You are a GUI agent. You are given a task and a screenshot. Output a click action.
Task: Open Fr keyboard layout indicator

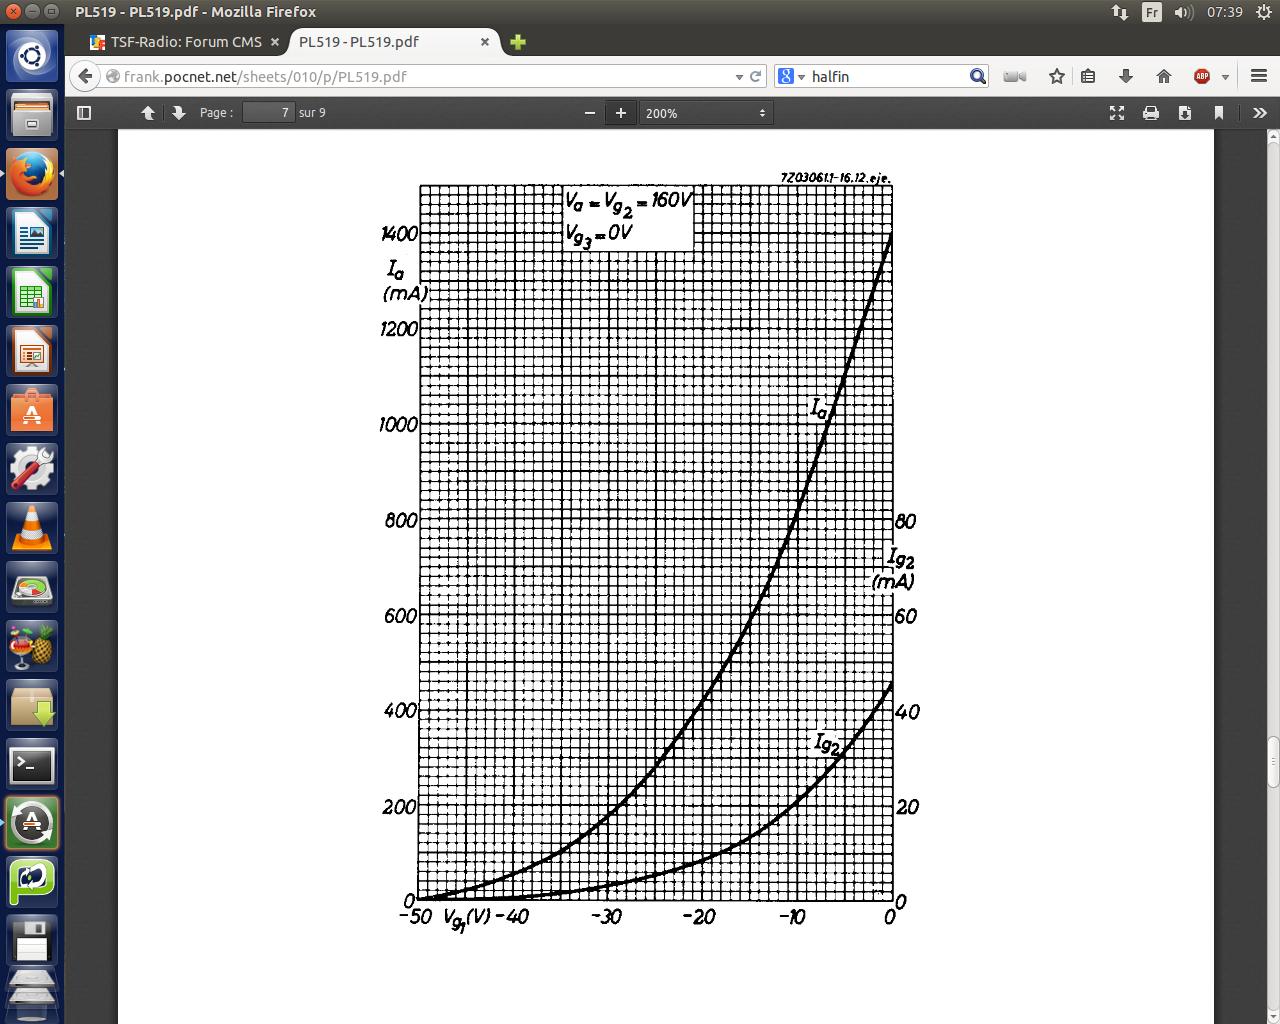click(1152, 12)
